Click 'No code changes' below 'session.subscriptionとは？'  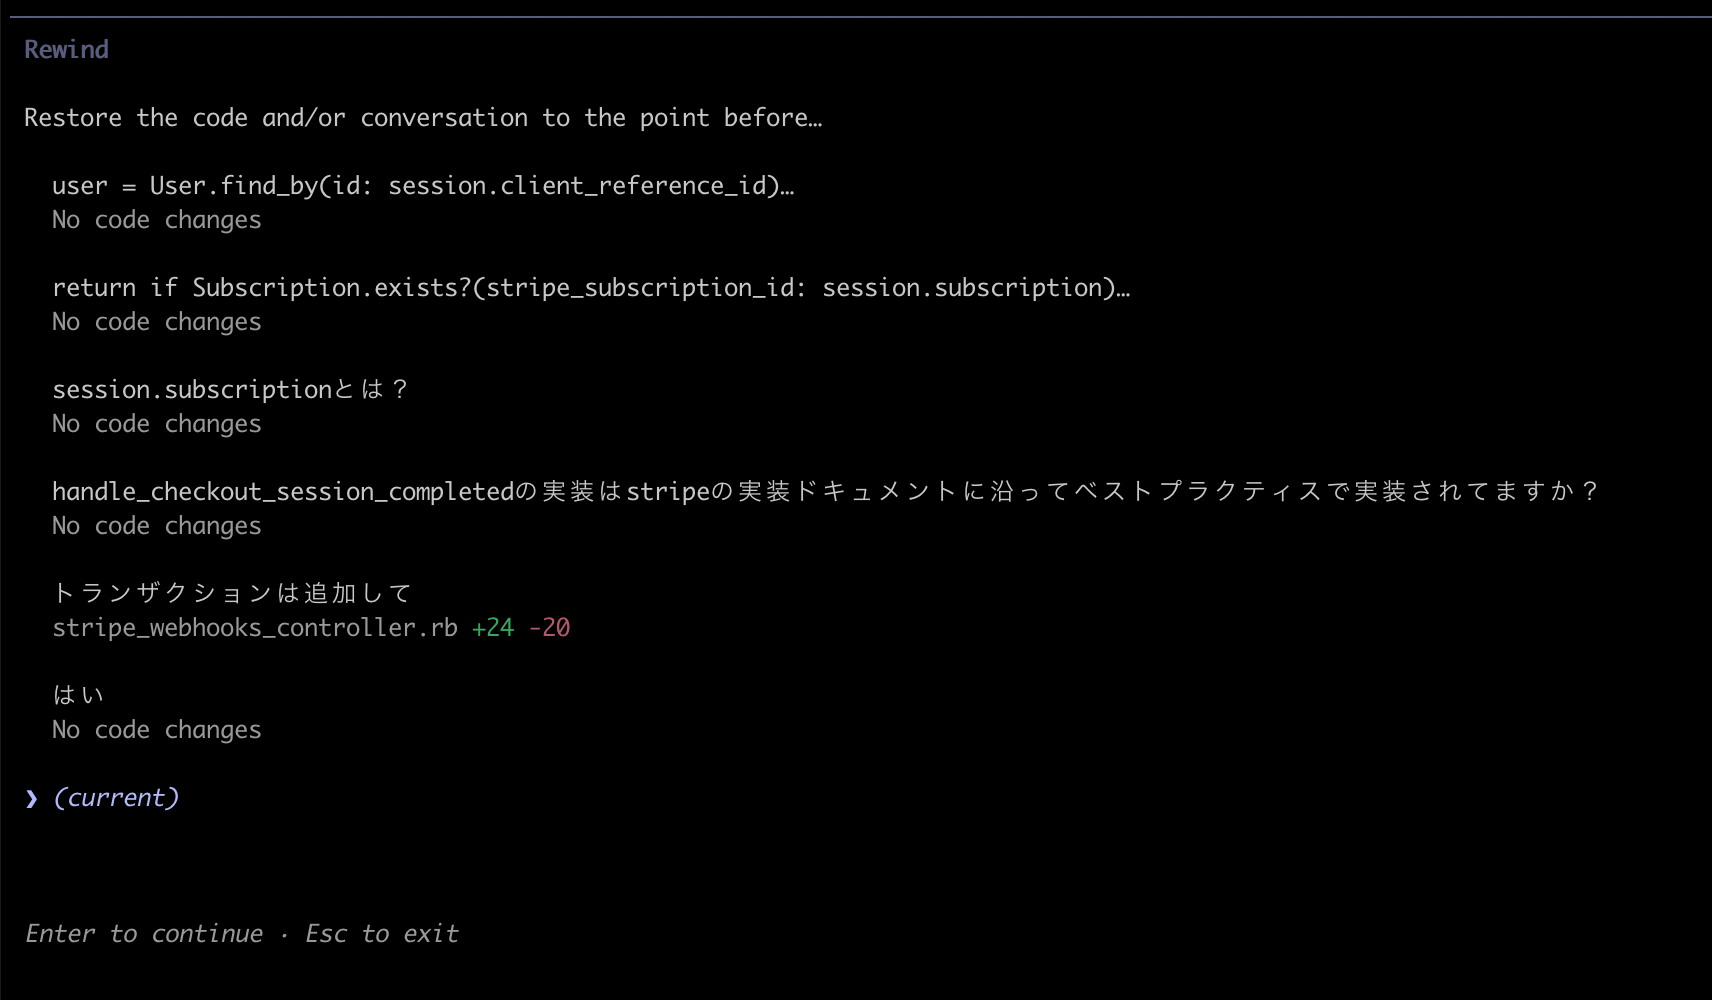point(157,424)
